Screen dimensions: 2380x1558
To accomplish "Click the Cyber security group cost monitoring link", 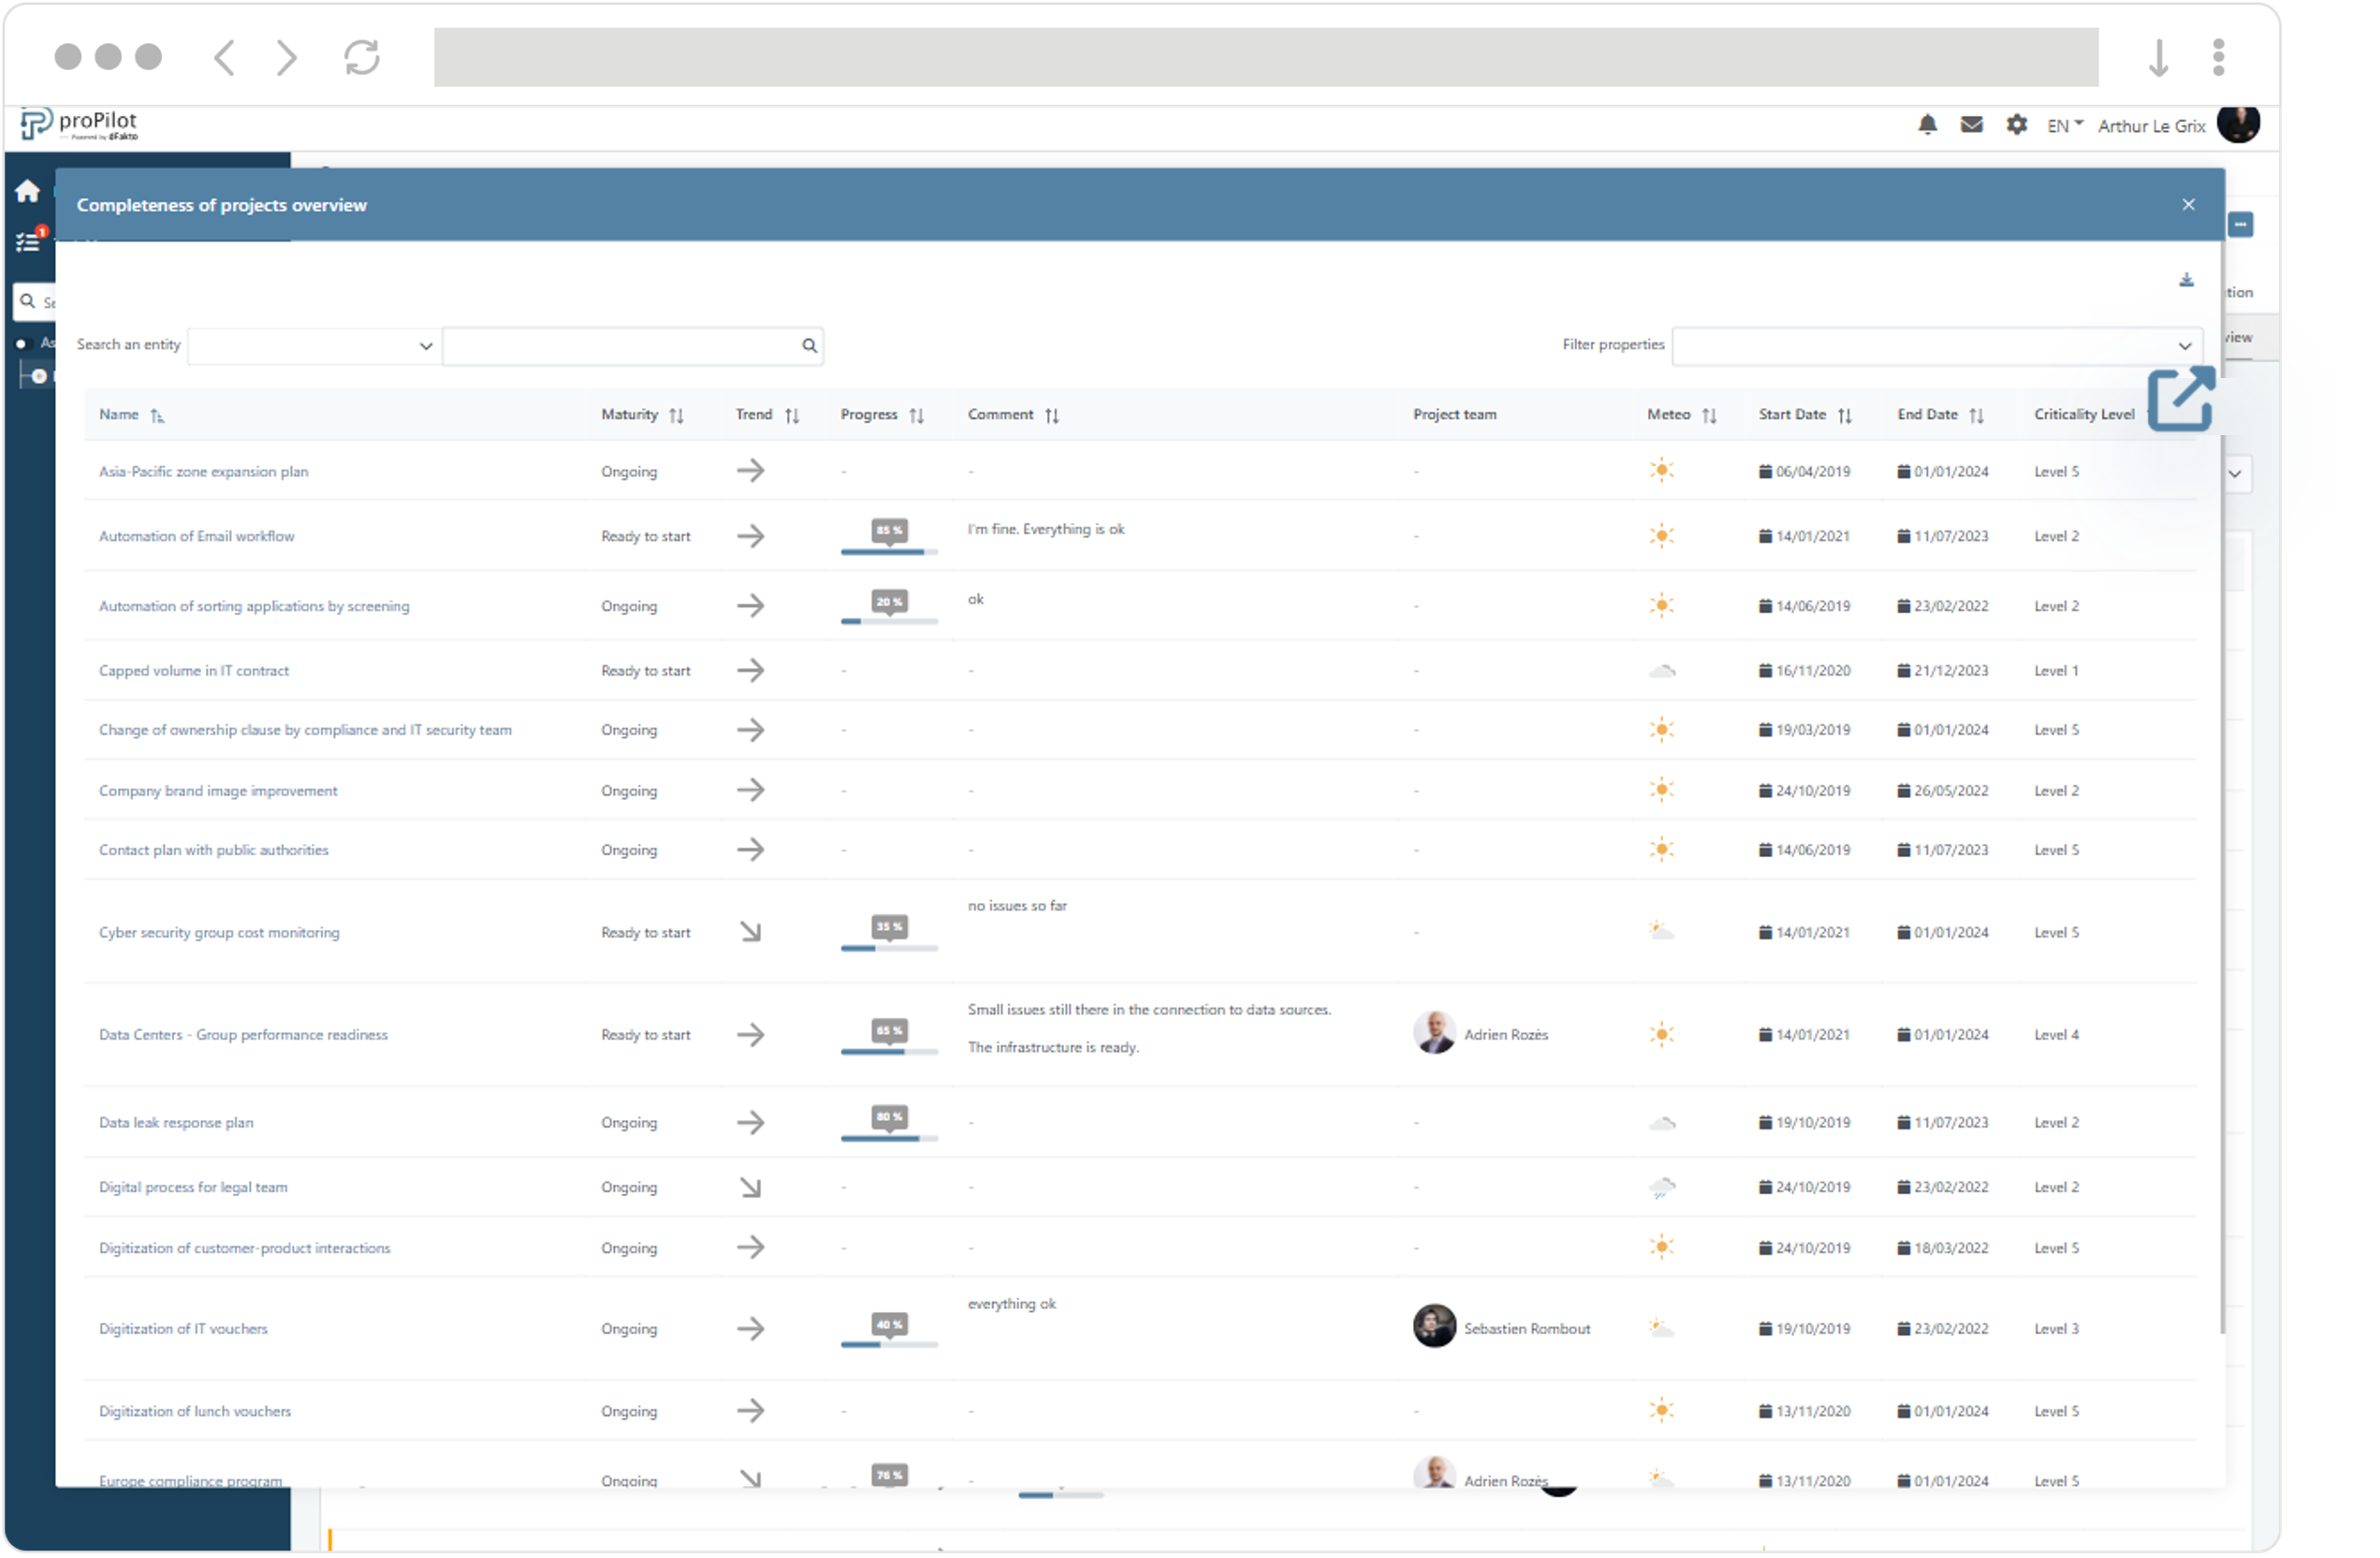I will point(221,932).
